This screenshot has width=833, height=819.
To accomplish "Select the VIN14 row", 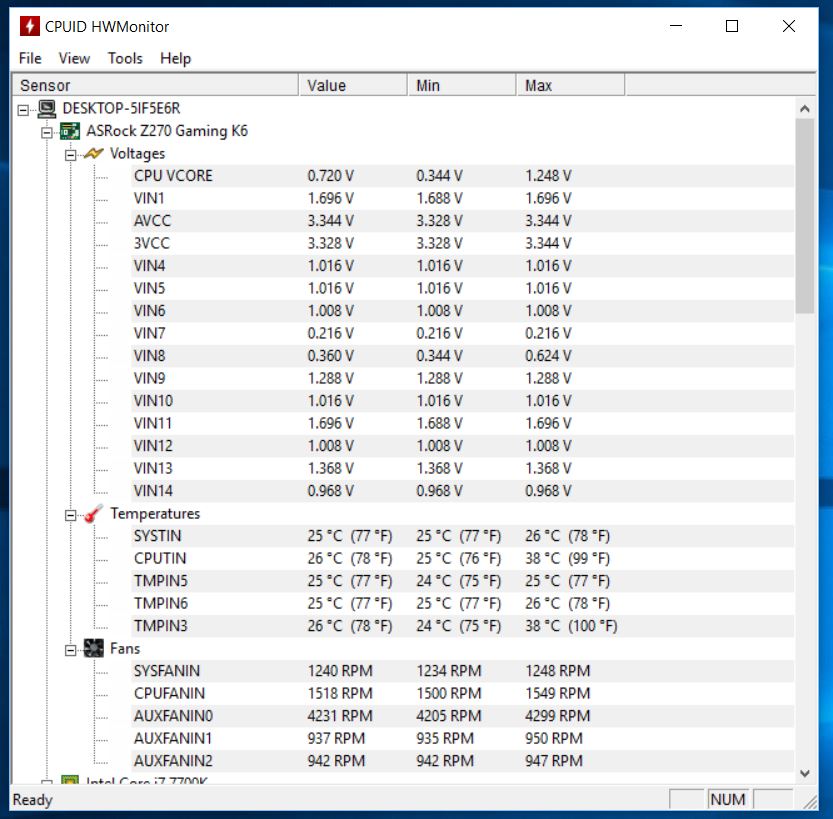I will point(462,491).
